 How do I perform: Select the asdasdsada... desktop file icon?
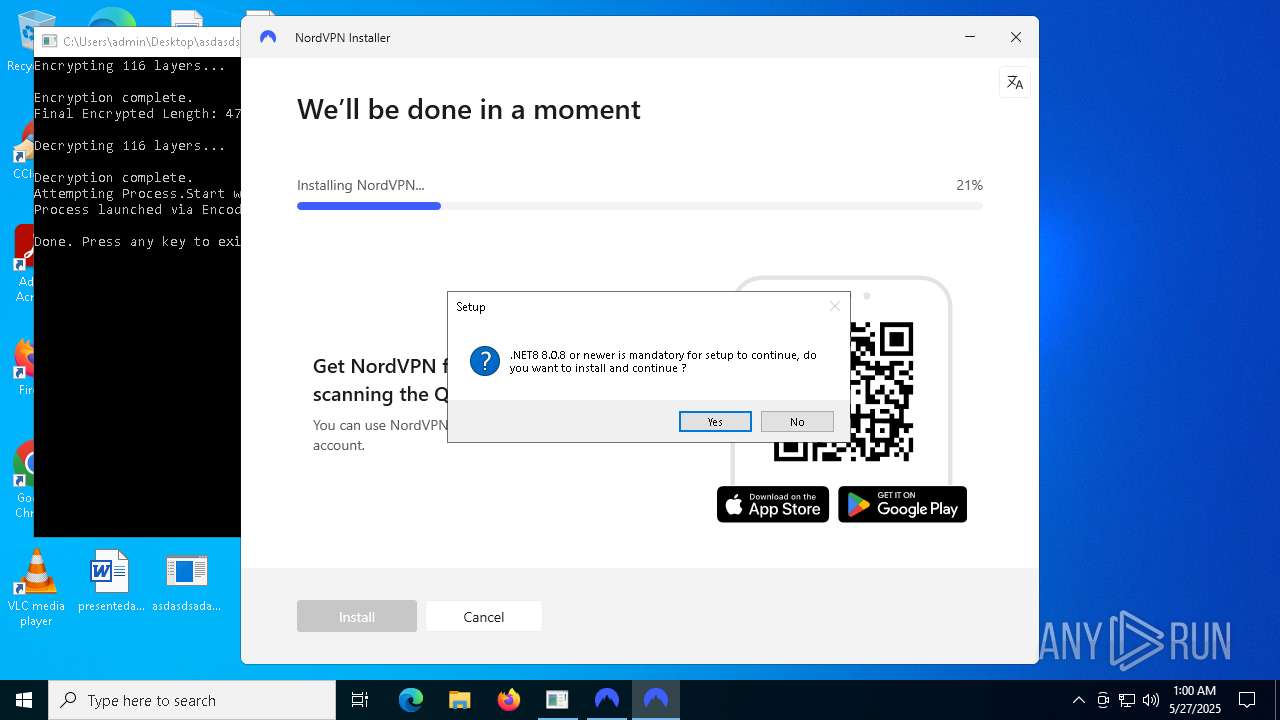[x=186, y=582]
